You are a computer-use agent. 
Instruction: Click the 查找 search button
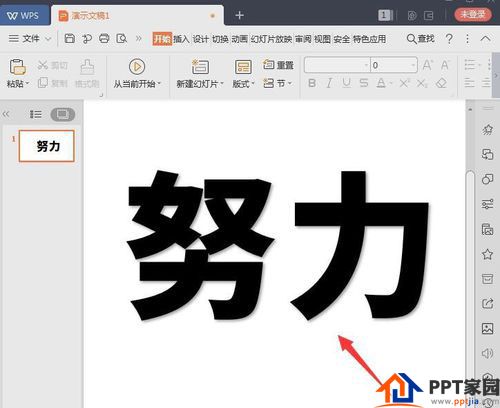(x=421, y=39)
